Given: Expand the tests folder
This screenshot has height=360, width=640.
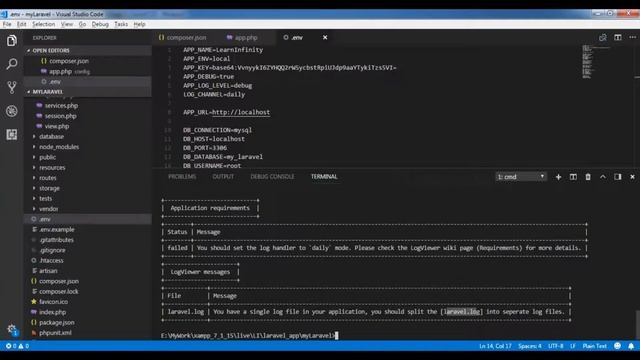Looking at the screenshot, I should pyautogui.click(x=45, y=199).
